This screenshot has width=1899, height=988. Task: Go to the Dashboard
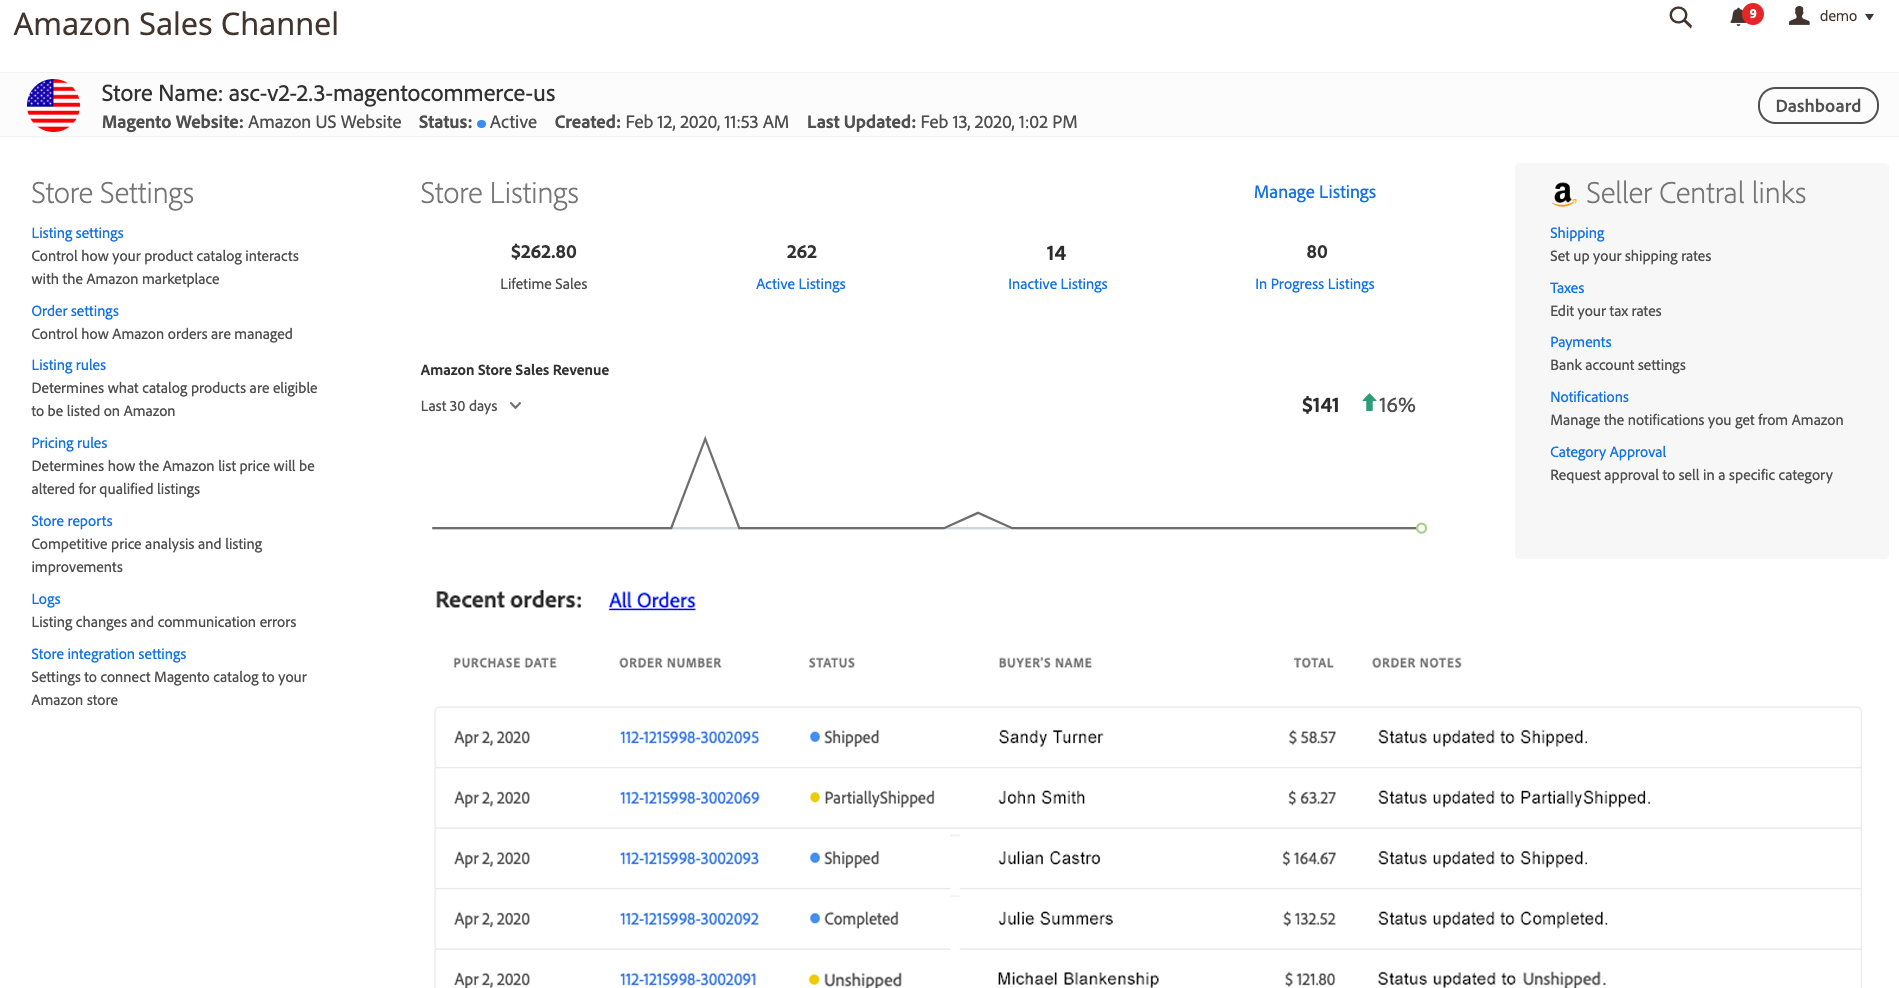point(1818,106)
